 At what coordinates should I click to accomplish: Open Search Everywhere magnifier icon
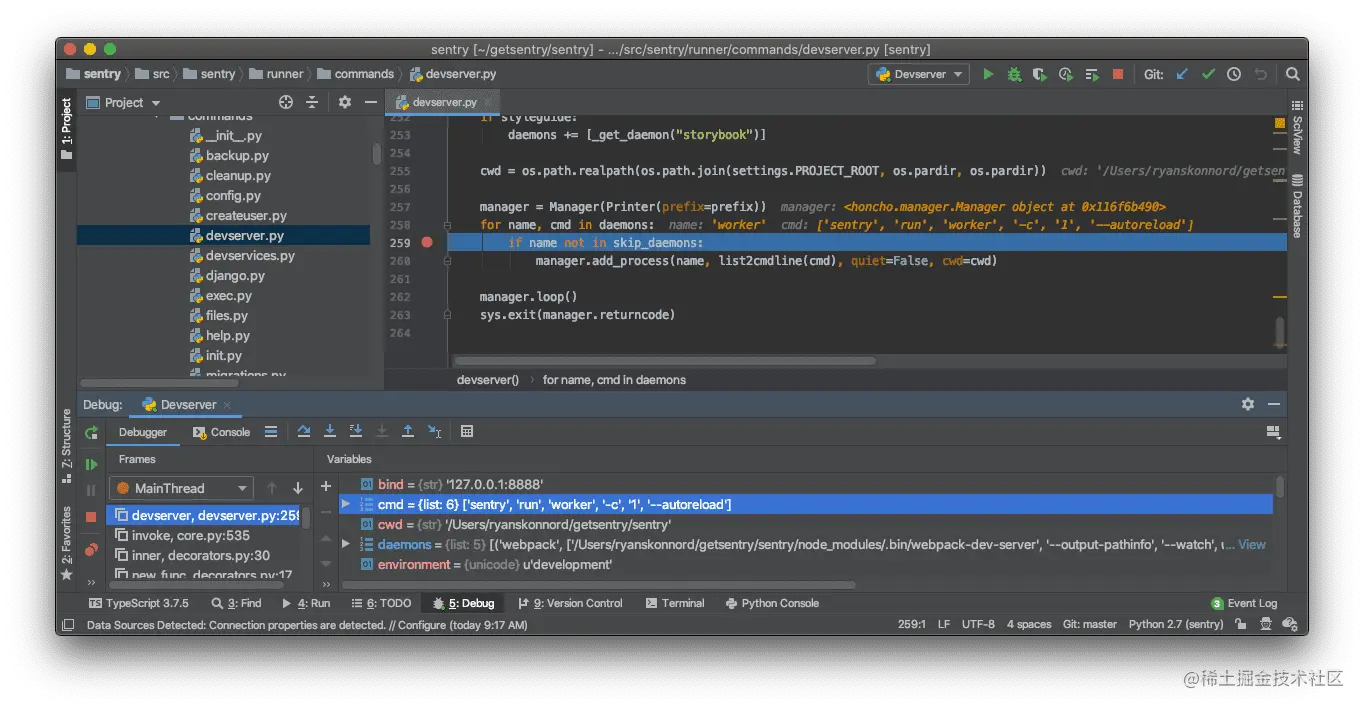[x=1293, y=74]
